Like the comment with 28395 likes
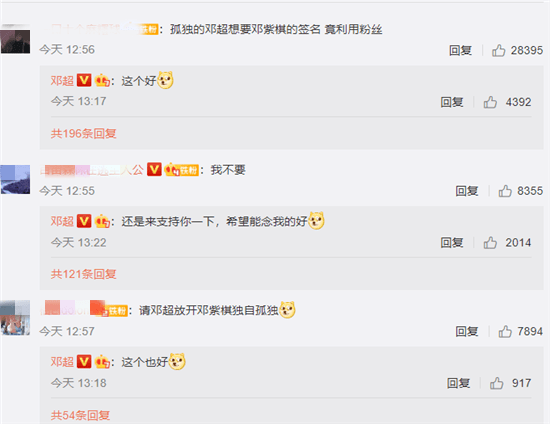Screen dimensions: 550x424 click(x=498, y=51)
